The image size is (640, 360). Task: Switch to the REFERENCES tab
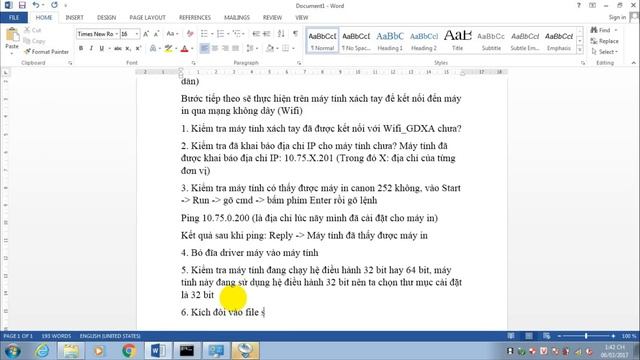click(x=195, y=18)
